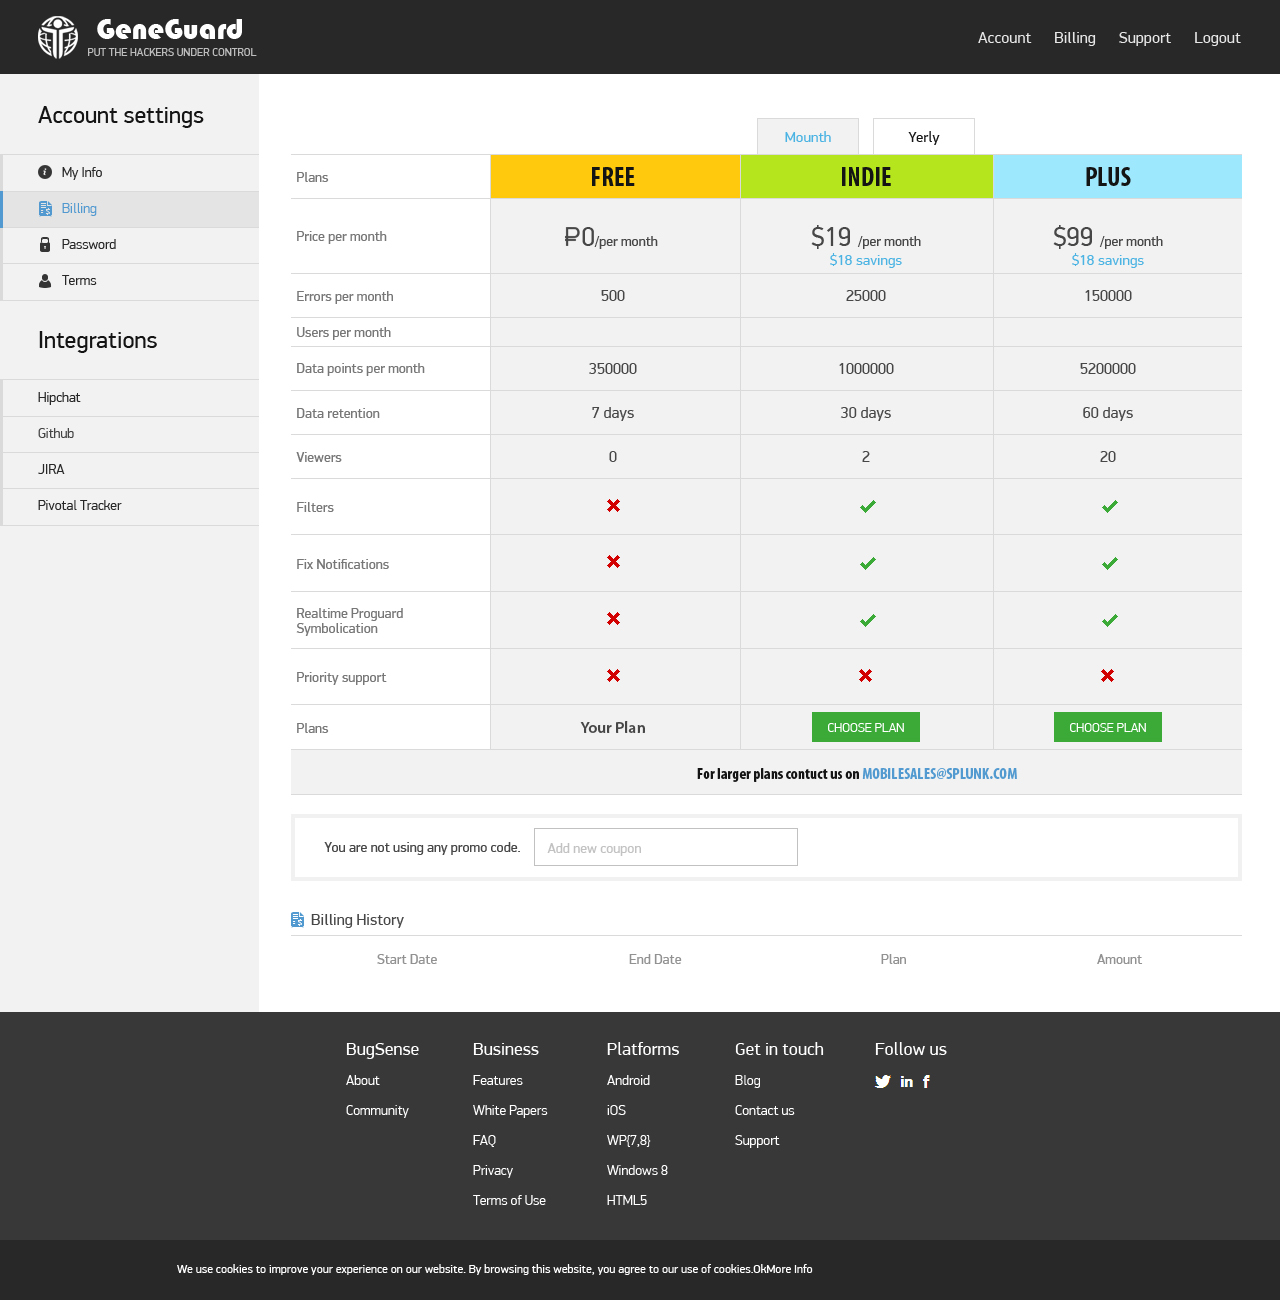Screen dimensions: 1280x1300
Task: Open Billing in top navigation
Action: (x=1075, y=38)
